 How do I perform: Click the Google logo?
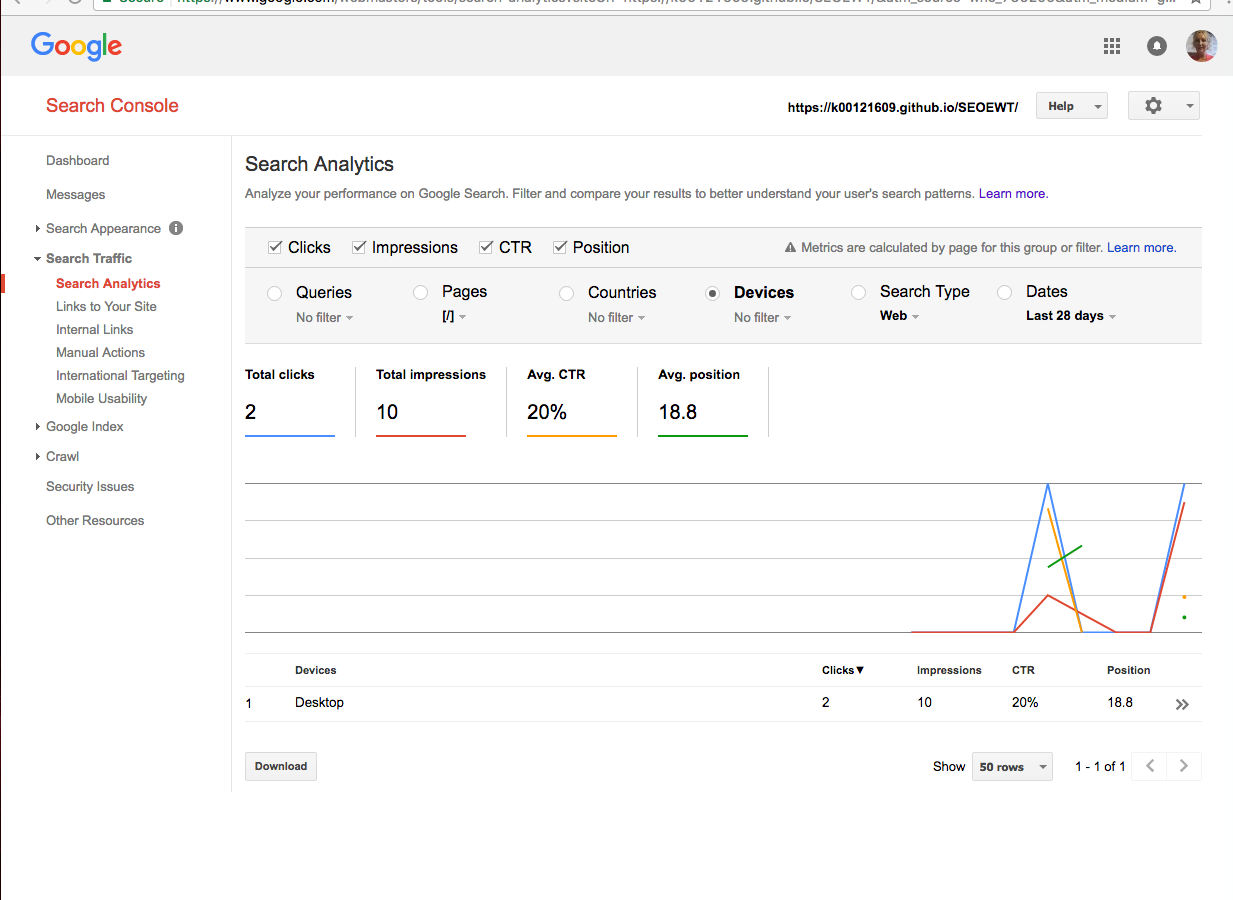[76, 46]
